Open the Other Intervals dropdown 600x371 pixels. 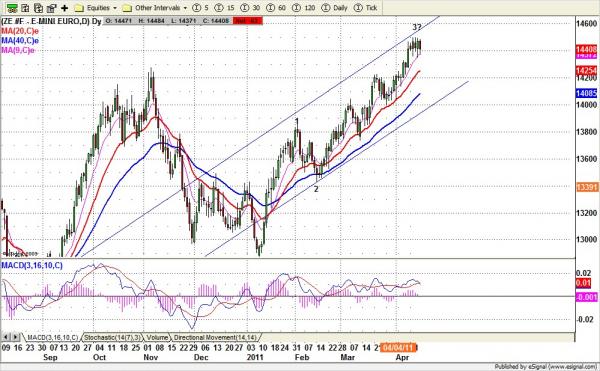(155, 8)
